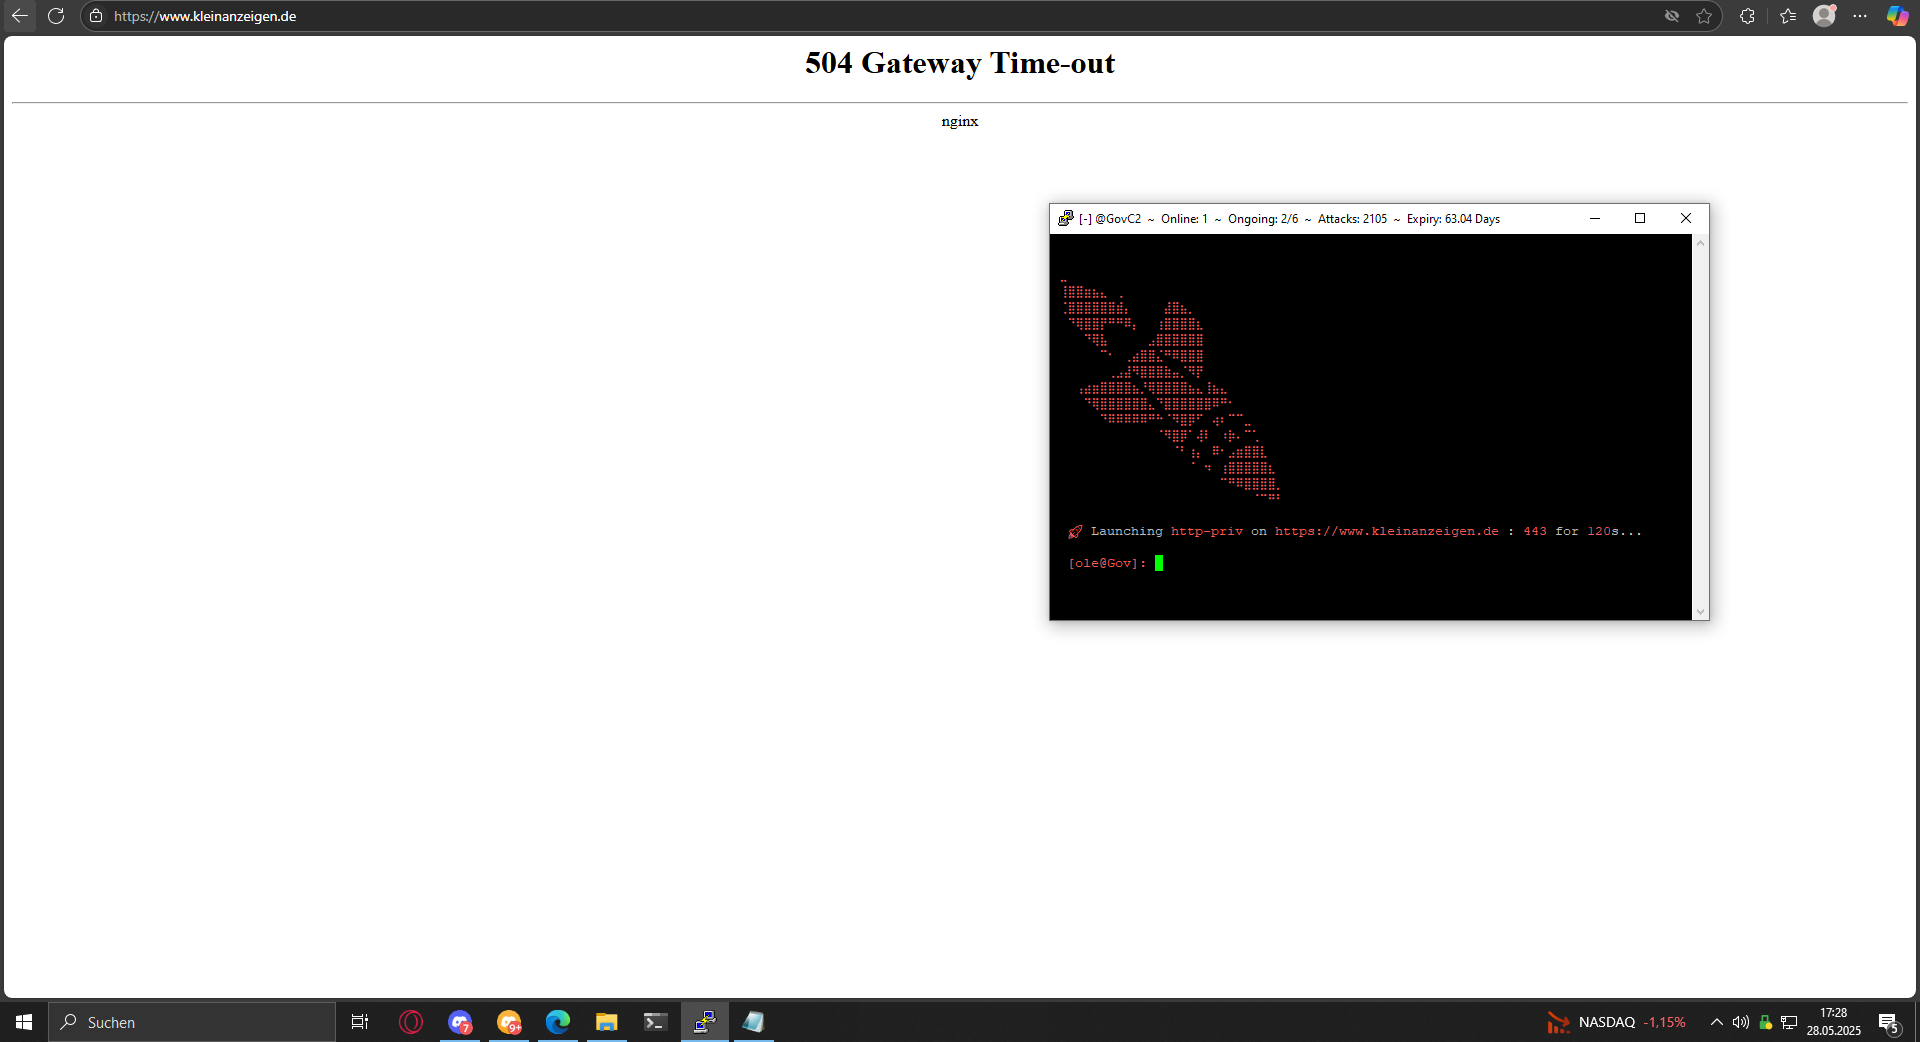Image resolution: width=1920 pixels, height=1042 pixels.
Task: Click the terminal scrollbar down arrow
Action: [1700, 612]
